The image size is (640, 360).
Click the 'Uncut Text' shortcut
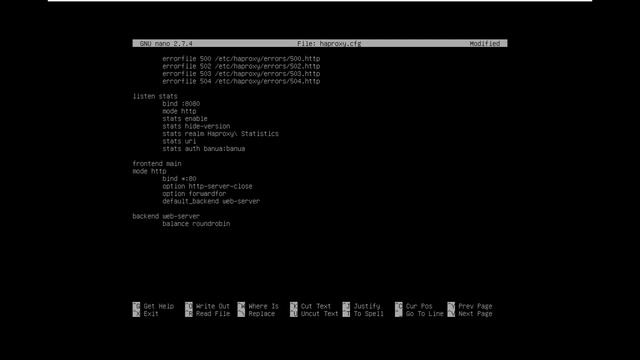(314, 313)
